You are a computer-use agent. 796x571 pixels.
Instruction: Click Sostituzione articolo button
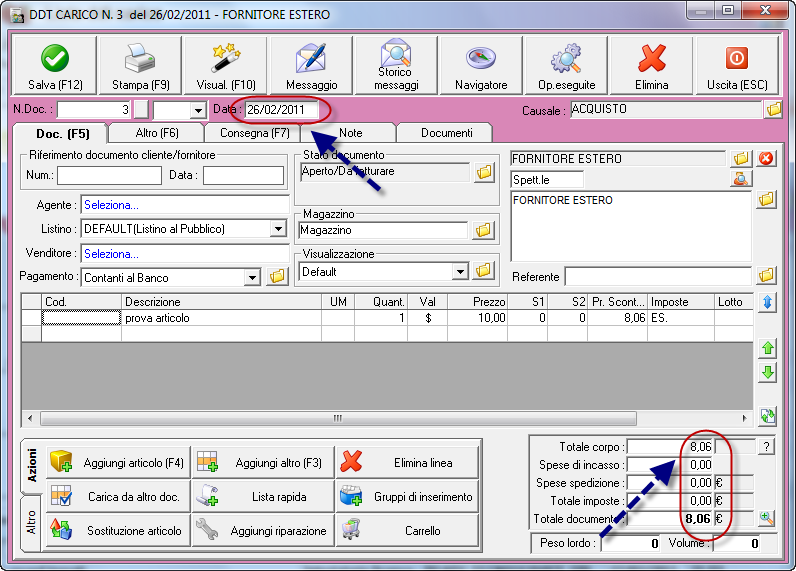[x=118, y=530]
